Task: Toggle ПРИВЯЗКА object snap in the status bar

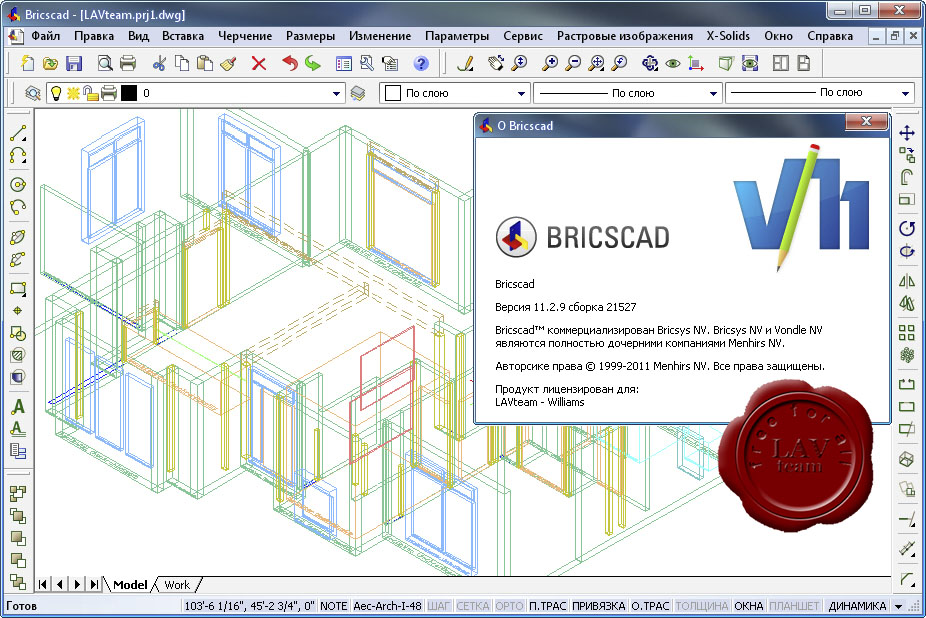Action: [x=598, y=606]
